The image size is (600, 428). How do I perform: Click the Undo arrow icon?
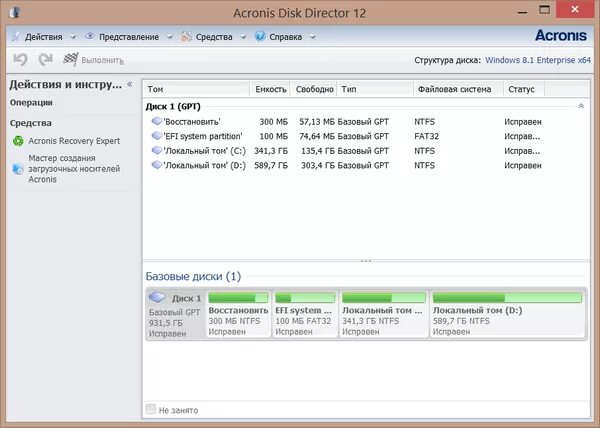coord(20,60)
